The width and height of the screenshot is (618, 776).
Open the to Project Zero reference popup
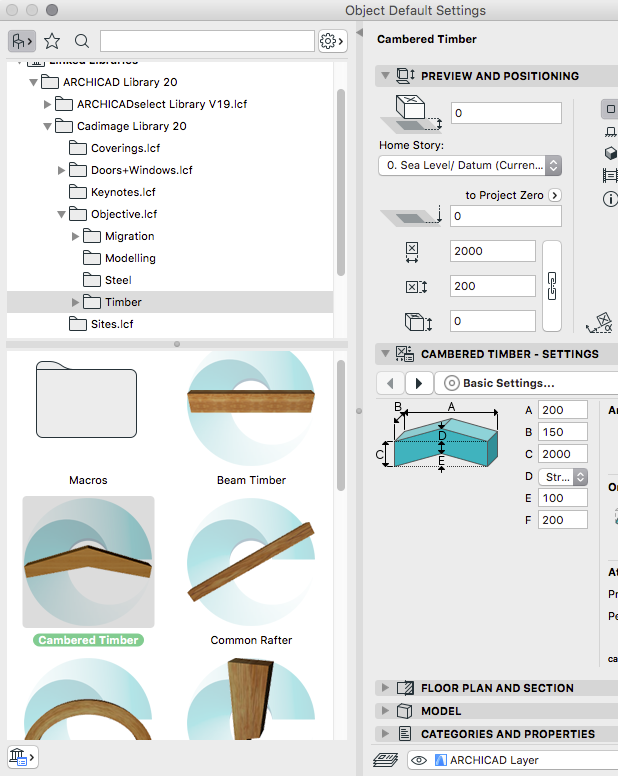pos(555,195)
